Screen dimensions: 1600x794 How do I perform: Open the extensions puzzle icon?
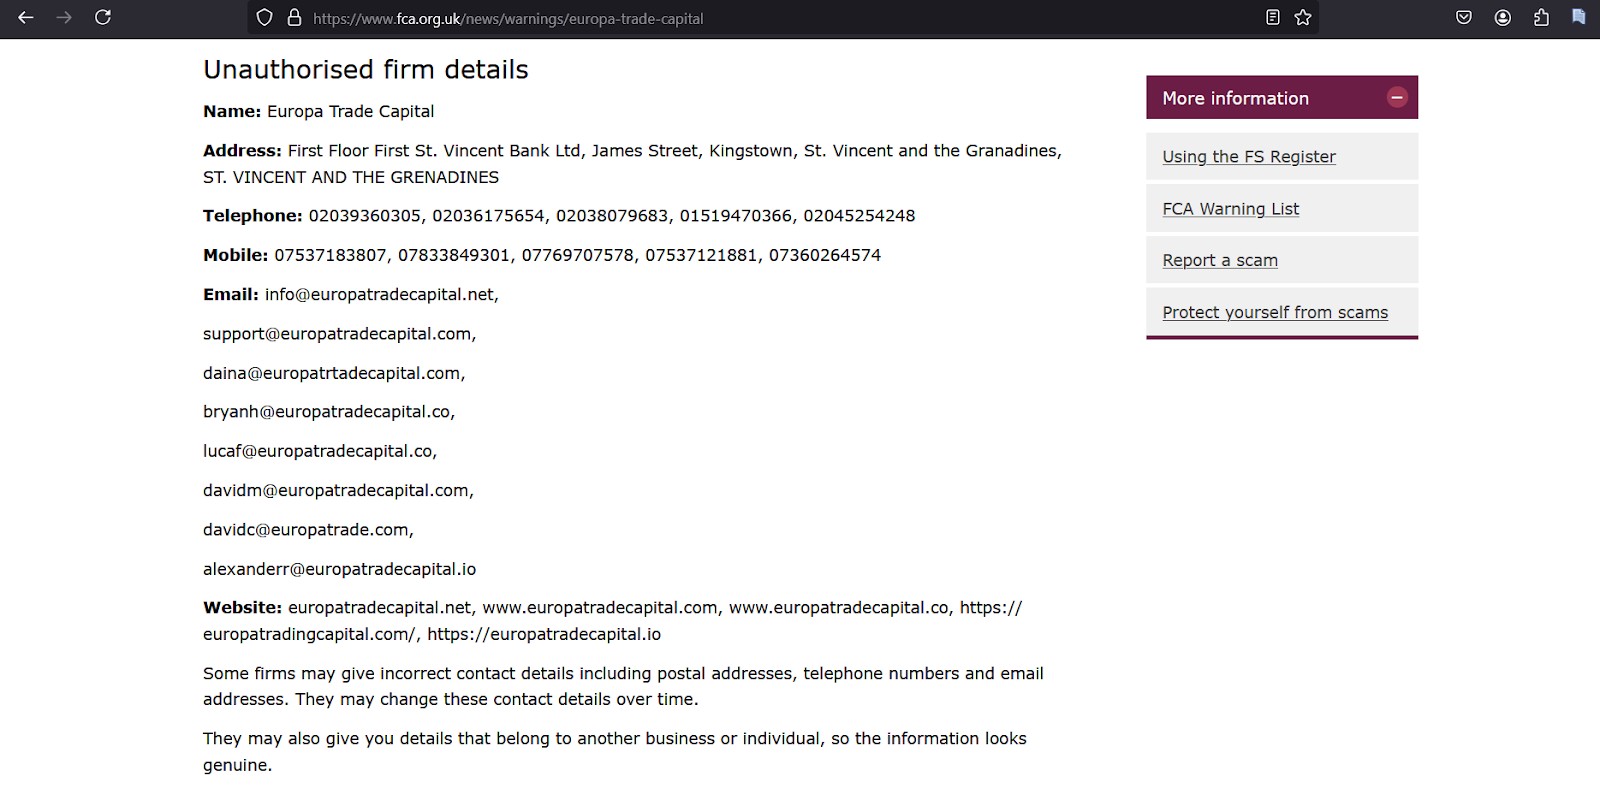tap(1541, 18)
